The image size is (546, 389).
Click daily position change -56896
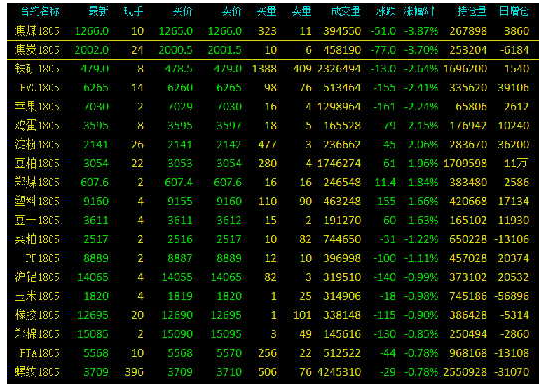[512, 296]
